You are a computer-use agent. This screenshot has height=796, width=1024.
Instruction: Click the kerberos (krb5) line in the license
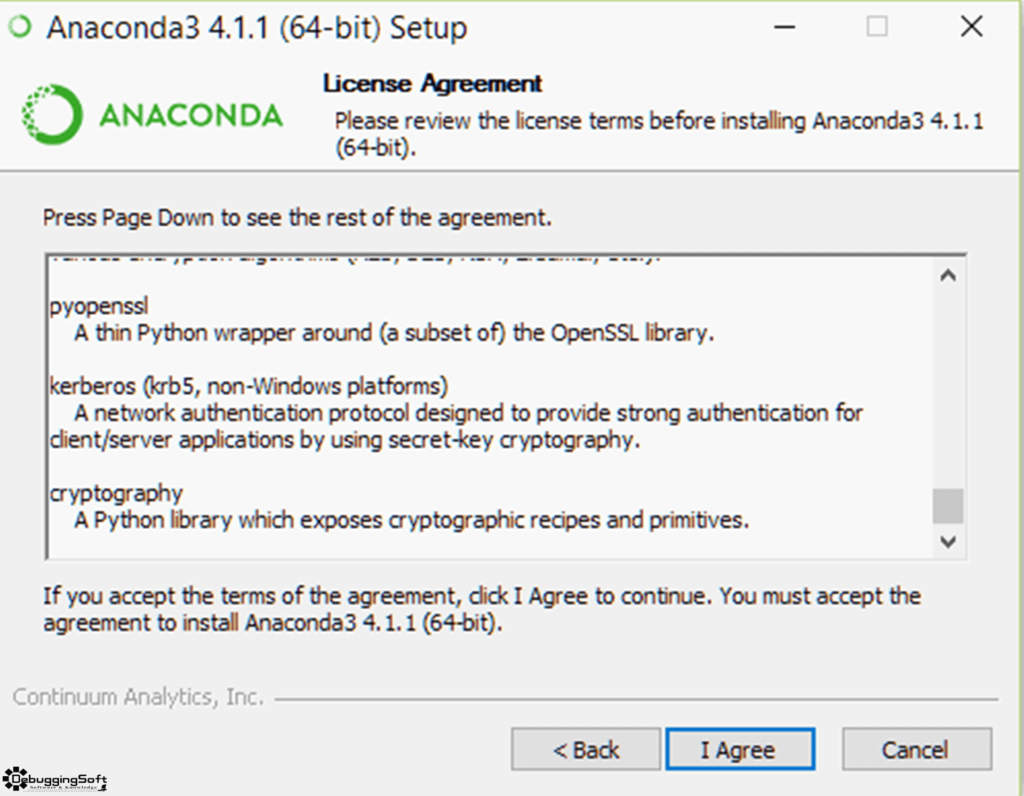tap(249, 386)
